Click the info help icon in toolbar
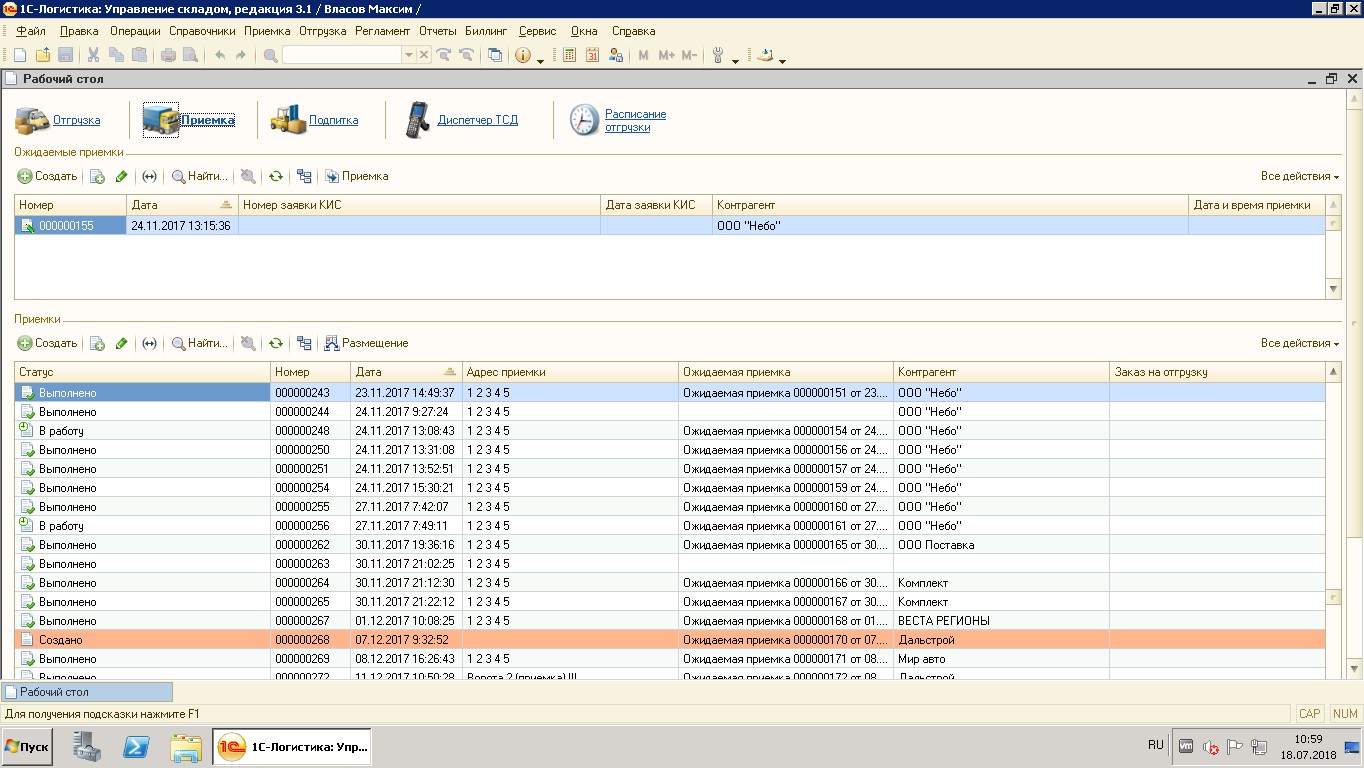Viewport: 1364px width, 768px height. pos(523,55)
